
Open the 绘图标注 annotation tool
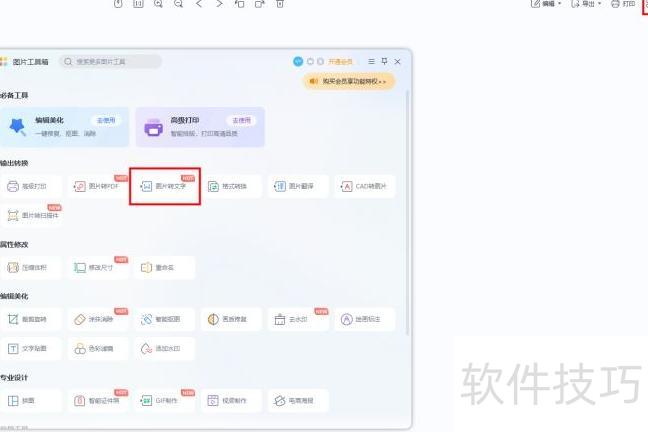[x=364, y=319]
